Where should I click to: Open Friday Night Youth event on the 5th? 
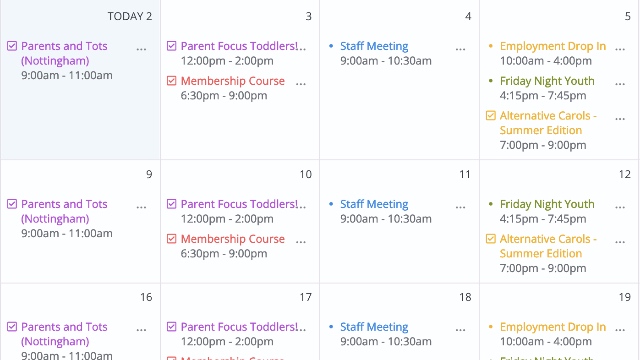(547, 81)
